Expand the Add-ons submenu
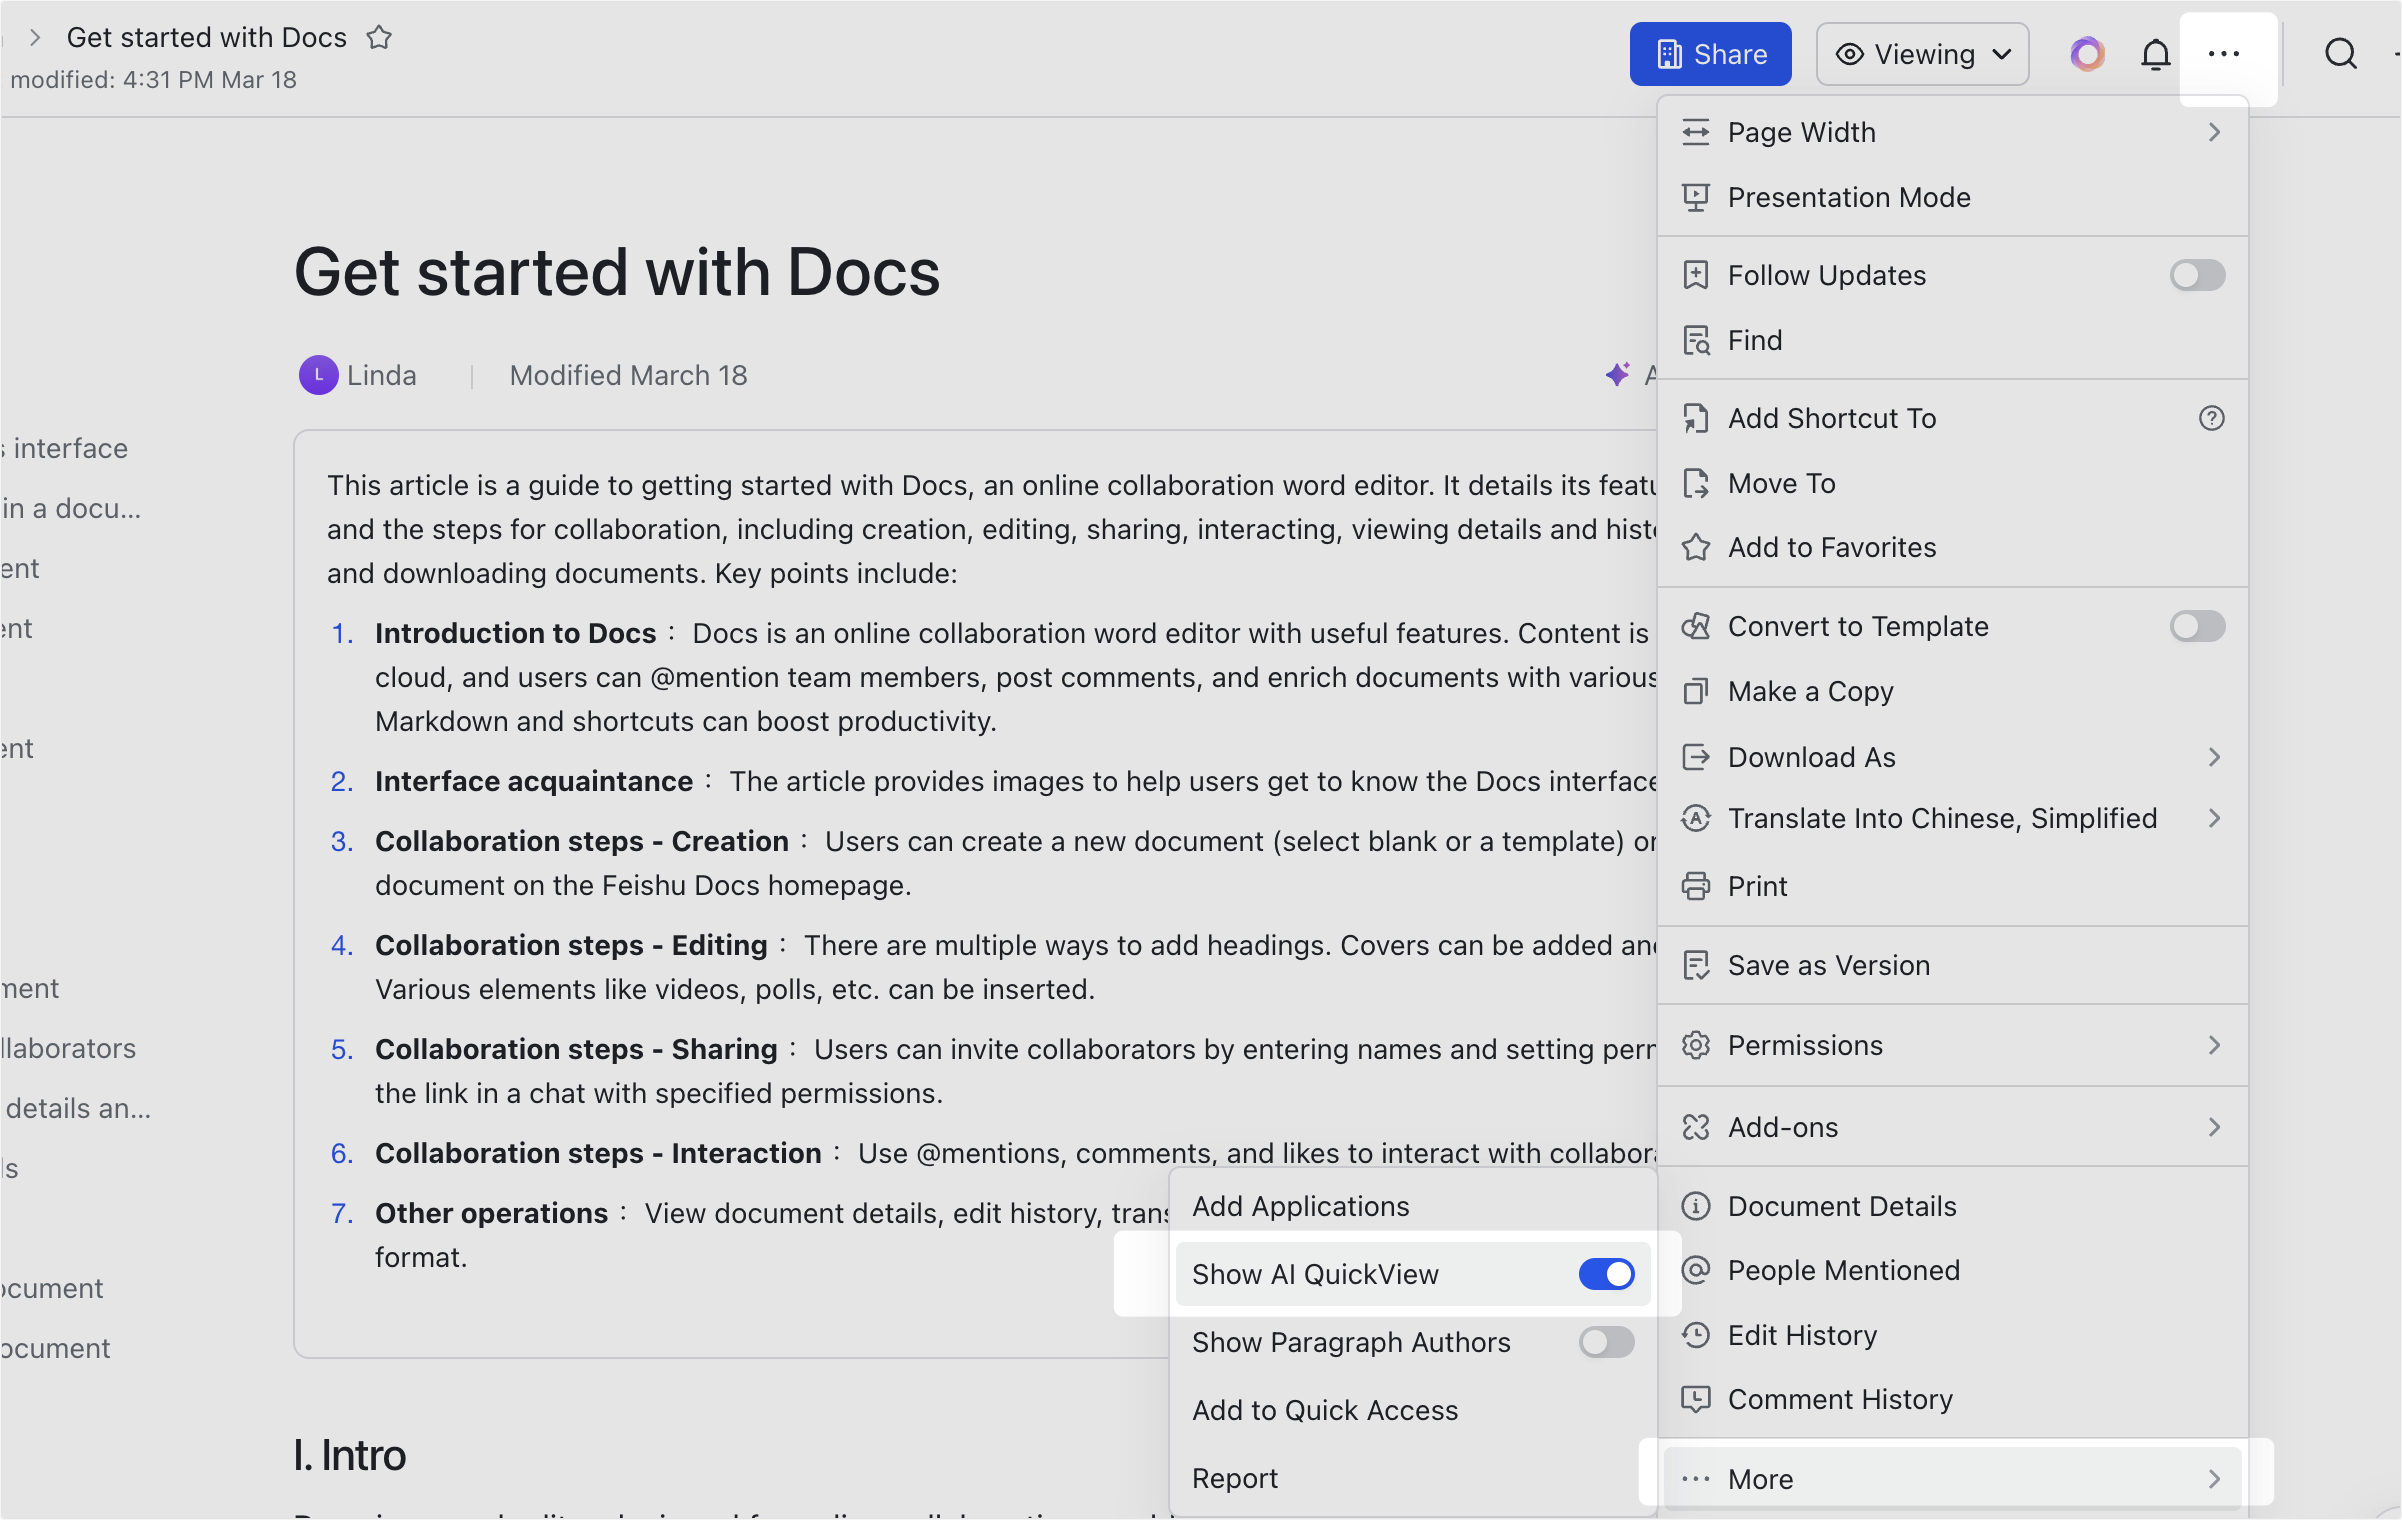2402x1520 pixels. click(1952, 1127)
